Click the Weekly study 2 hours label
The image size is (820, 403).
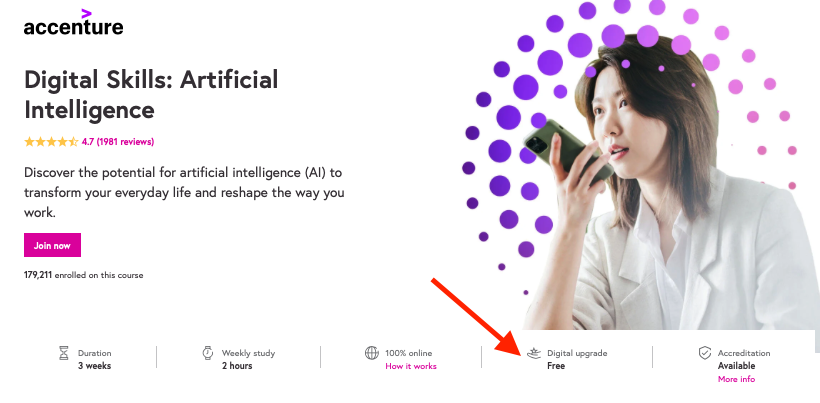248,360
